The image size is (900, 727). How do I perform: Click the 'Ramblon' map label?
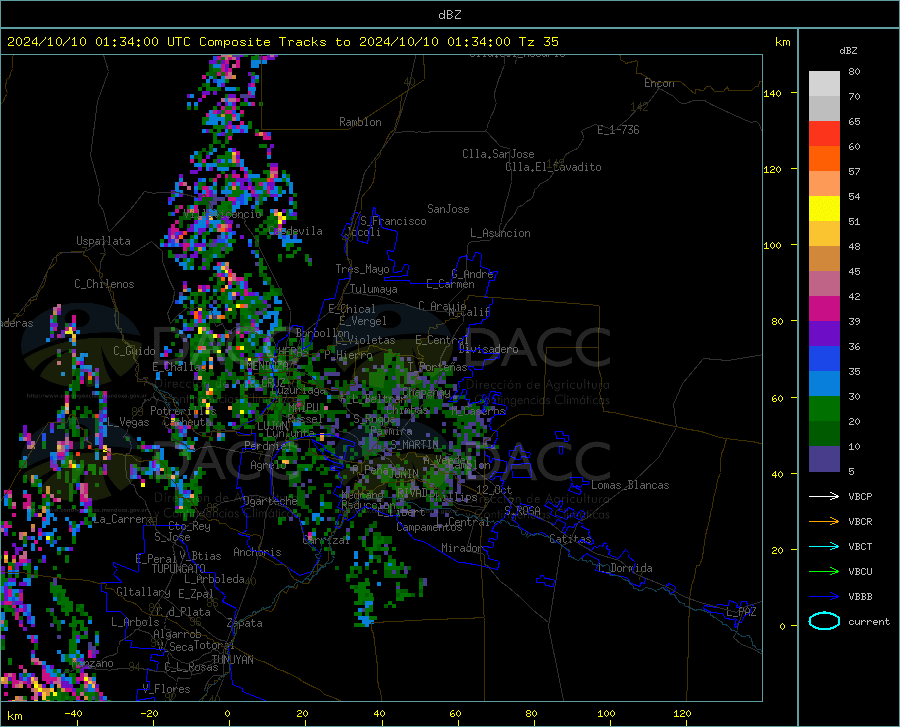[360, 122]
